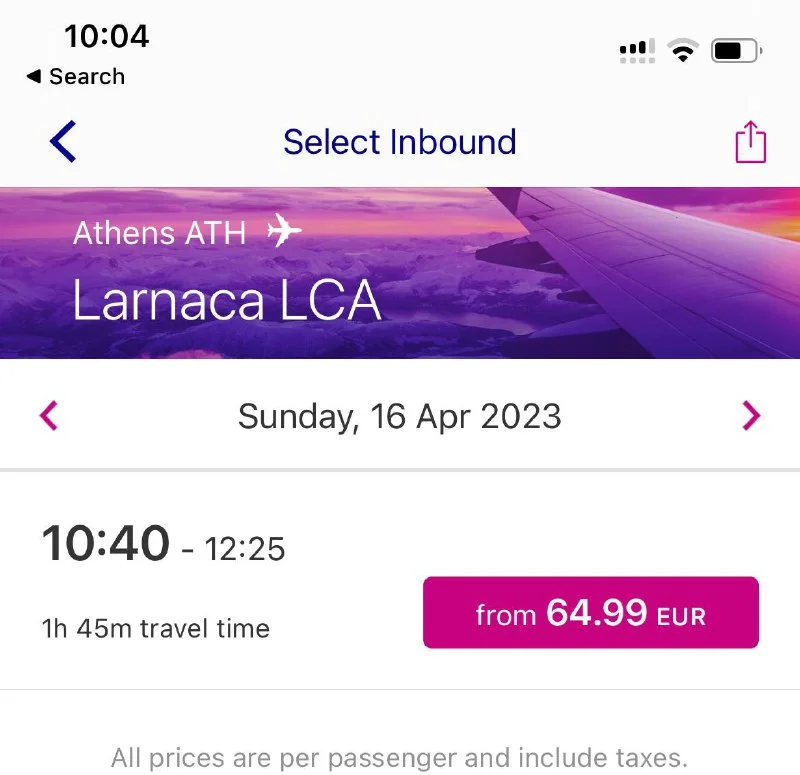This screenshot has width=800, height=775.
Task: Tap the per passenger prices disclaimer
Action: [400, 757]
